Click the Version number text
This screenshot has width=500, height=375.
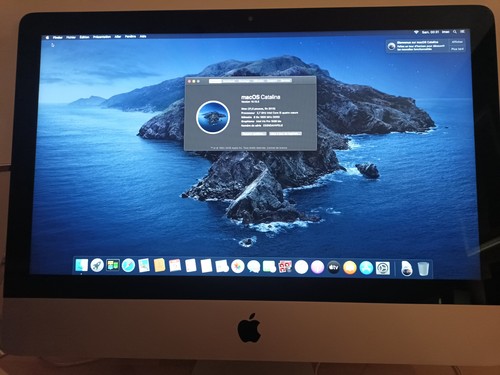[250, 102]
